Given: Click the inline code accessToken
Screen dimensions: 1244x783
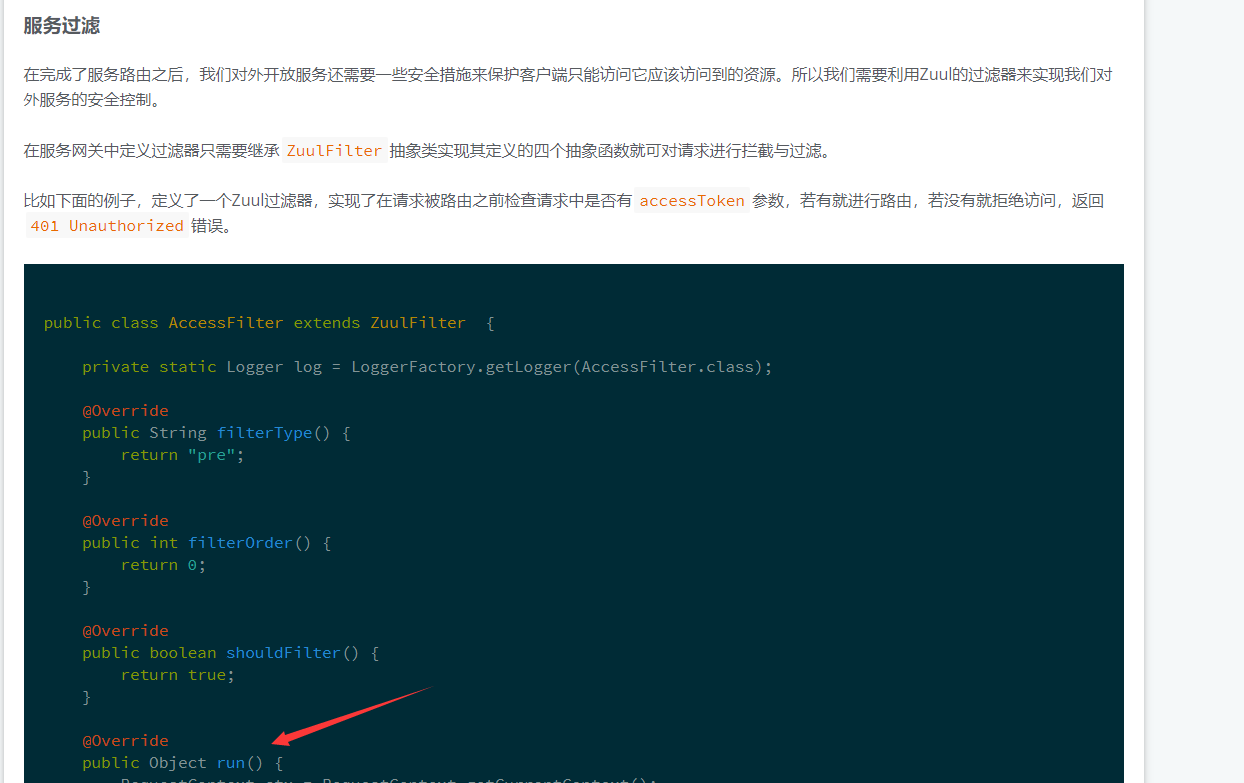Looking at the screenshot, I should (692, 201).
